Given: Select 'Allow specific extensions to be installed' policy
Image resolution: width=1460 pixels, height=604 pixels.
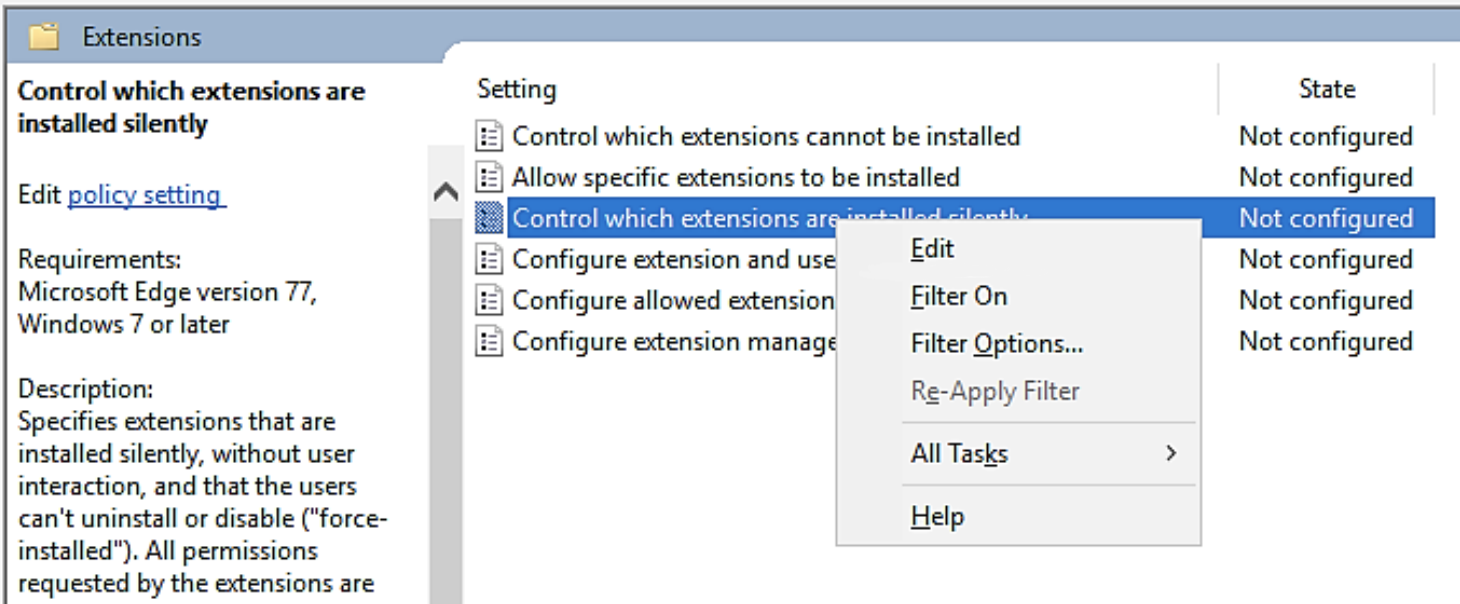Looking at the screenshot, I should click(x=736, y=177).
